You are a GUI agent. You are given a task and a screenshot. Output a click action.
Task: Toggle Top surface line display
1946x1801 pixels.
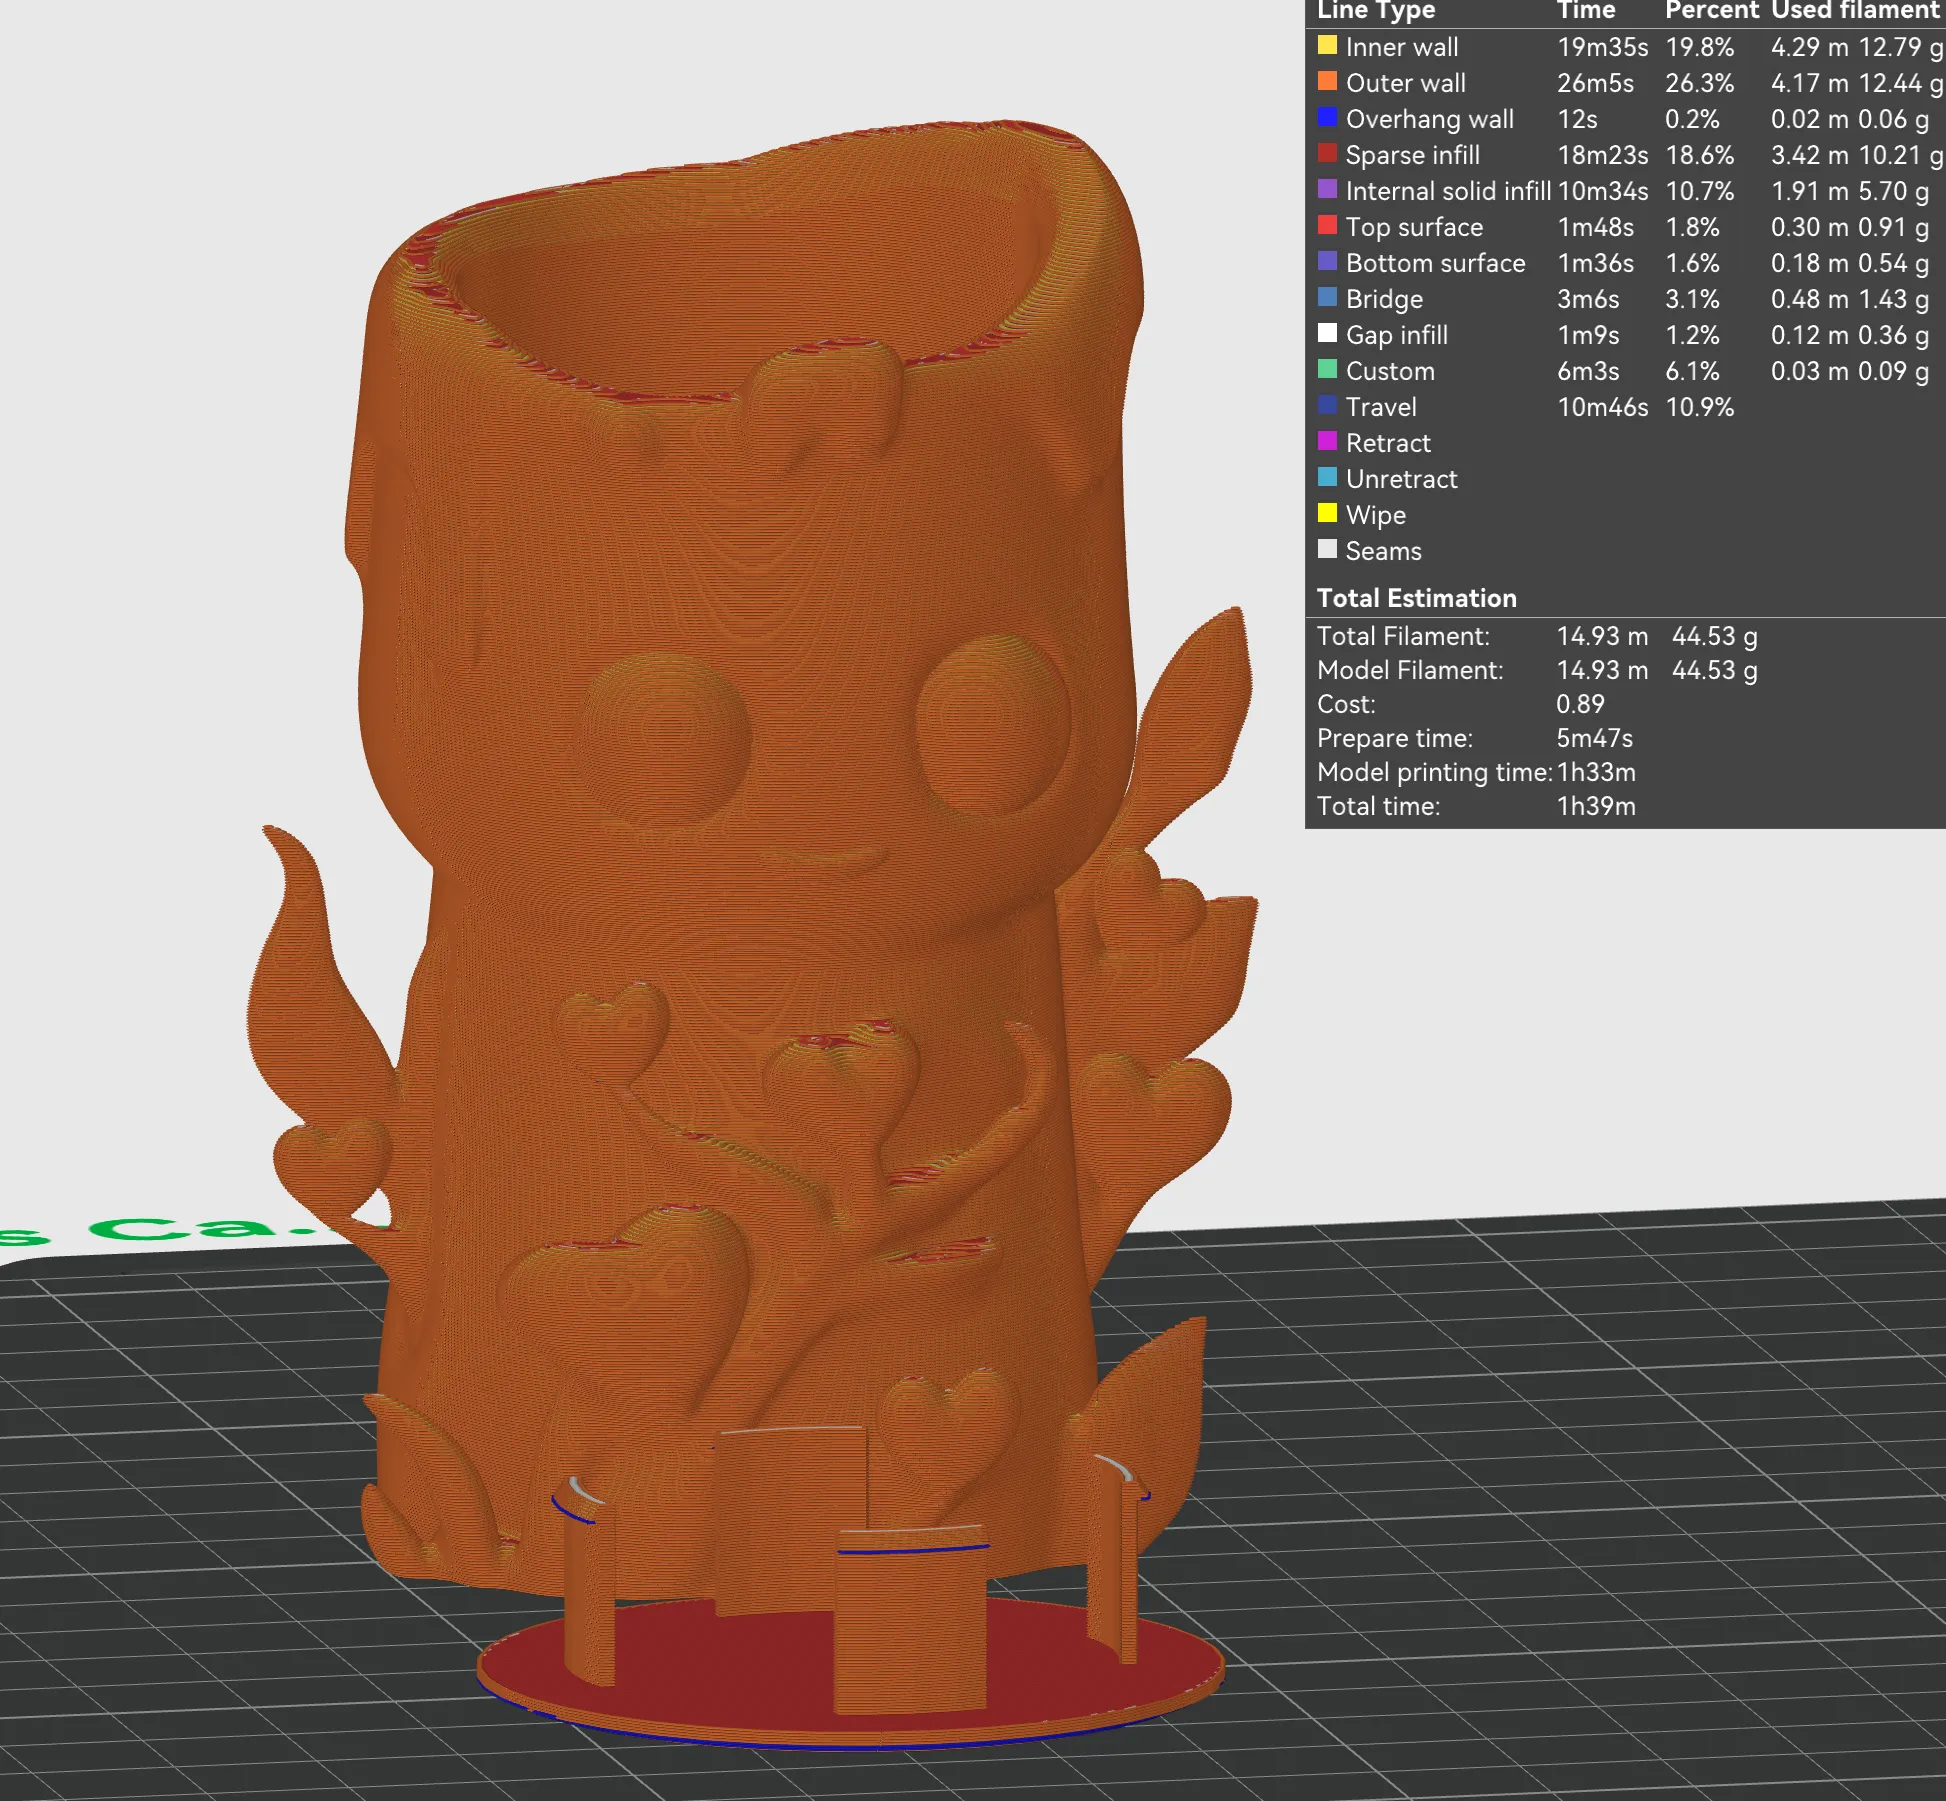[1413, 227]
